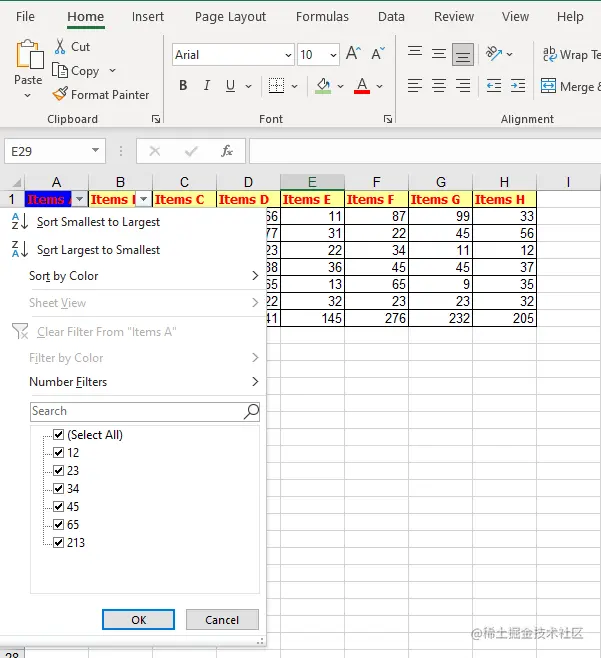Image resolution: width=601 pixels, height=658 pixels.
Task: Decrease font size with the smaller A icon
Action: point(378,54)
